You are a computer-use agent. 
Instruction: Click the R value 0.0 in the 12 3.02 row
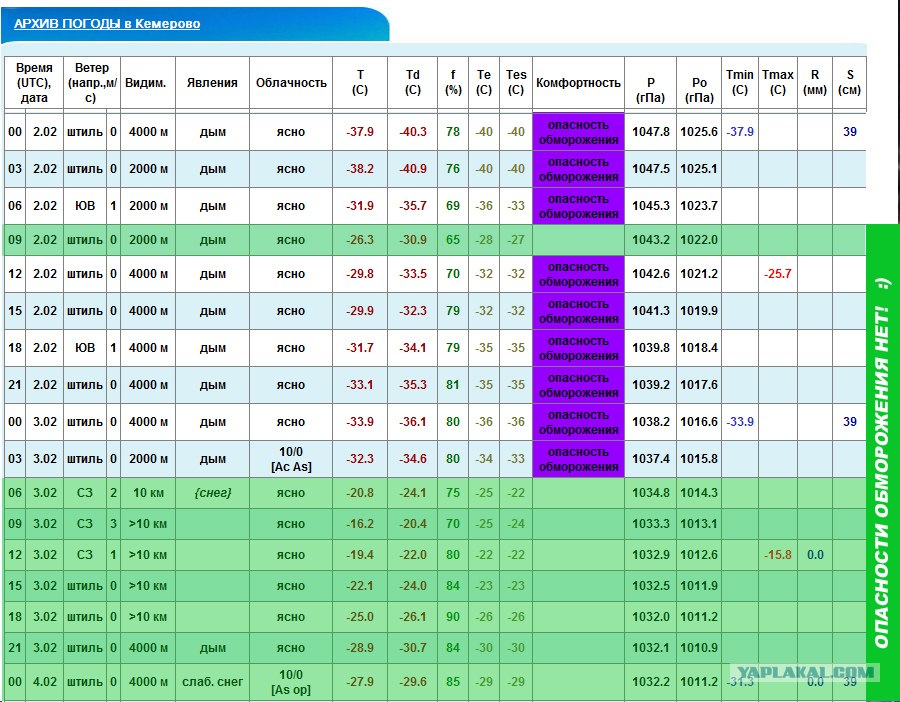pyautogui.click(x=815, y=554)
